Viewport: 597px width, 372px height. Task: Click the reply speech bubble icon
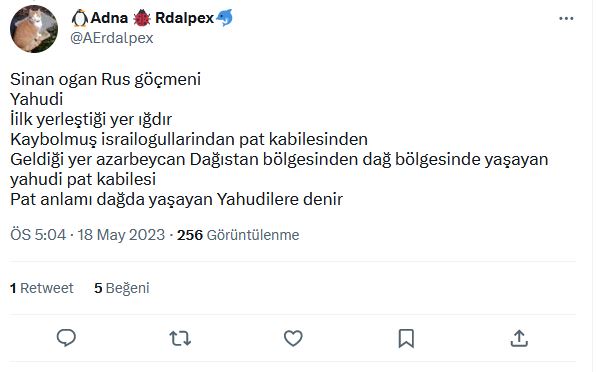coord(66,338)
